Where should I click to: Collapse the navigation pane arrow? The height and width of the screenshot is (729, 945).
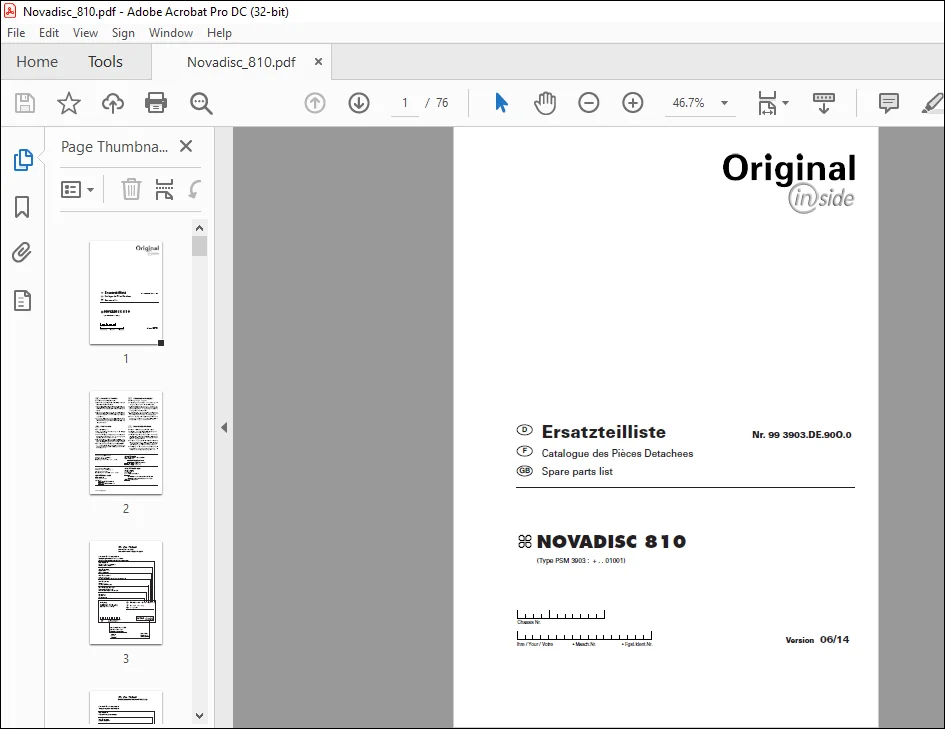[224, 427]
